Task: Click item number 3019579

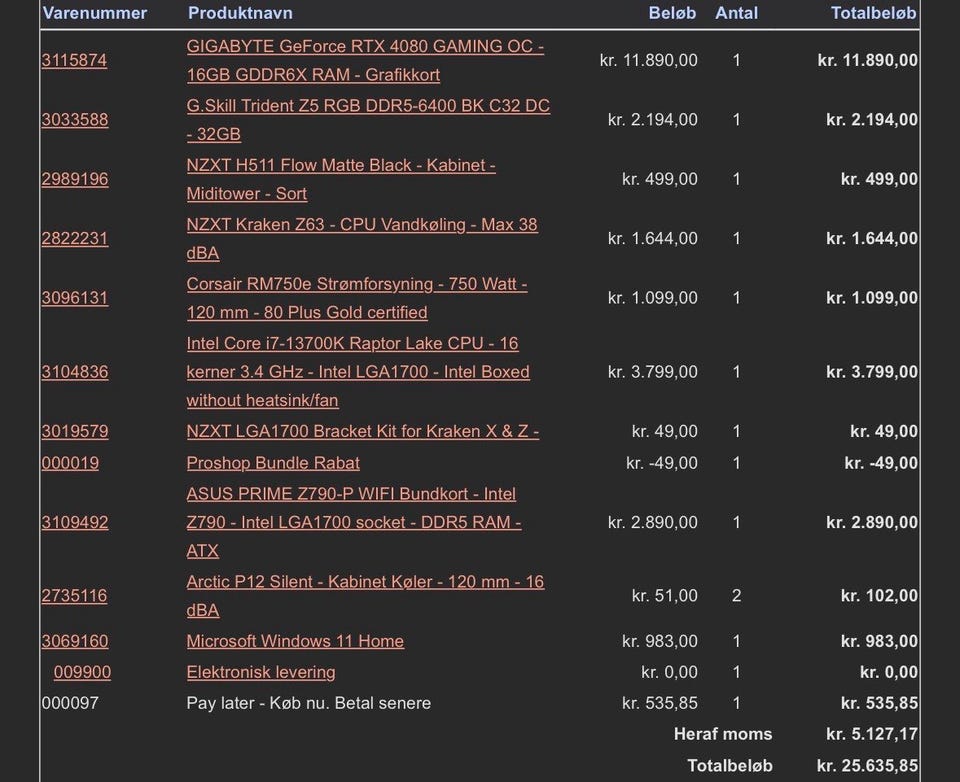Action: (75, 431)
